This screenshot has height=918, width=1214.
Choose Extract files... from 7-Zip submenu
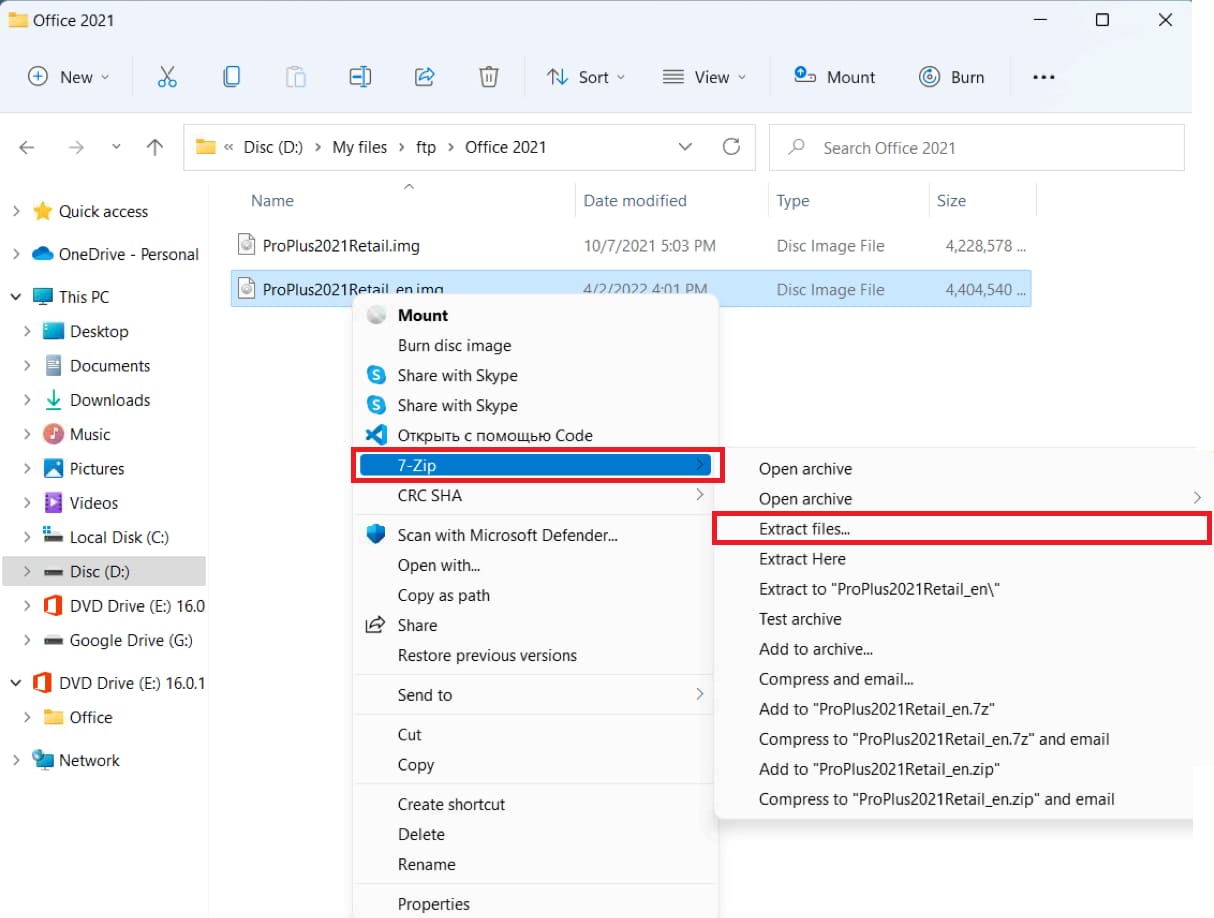[x=804, y=529]
